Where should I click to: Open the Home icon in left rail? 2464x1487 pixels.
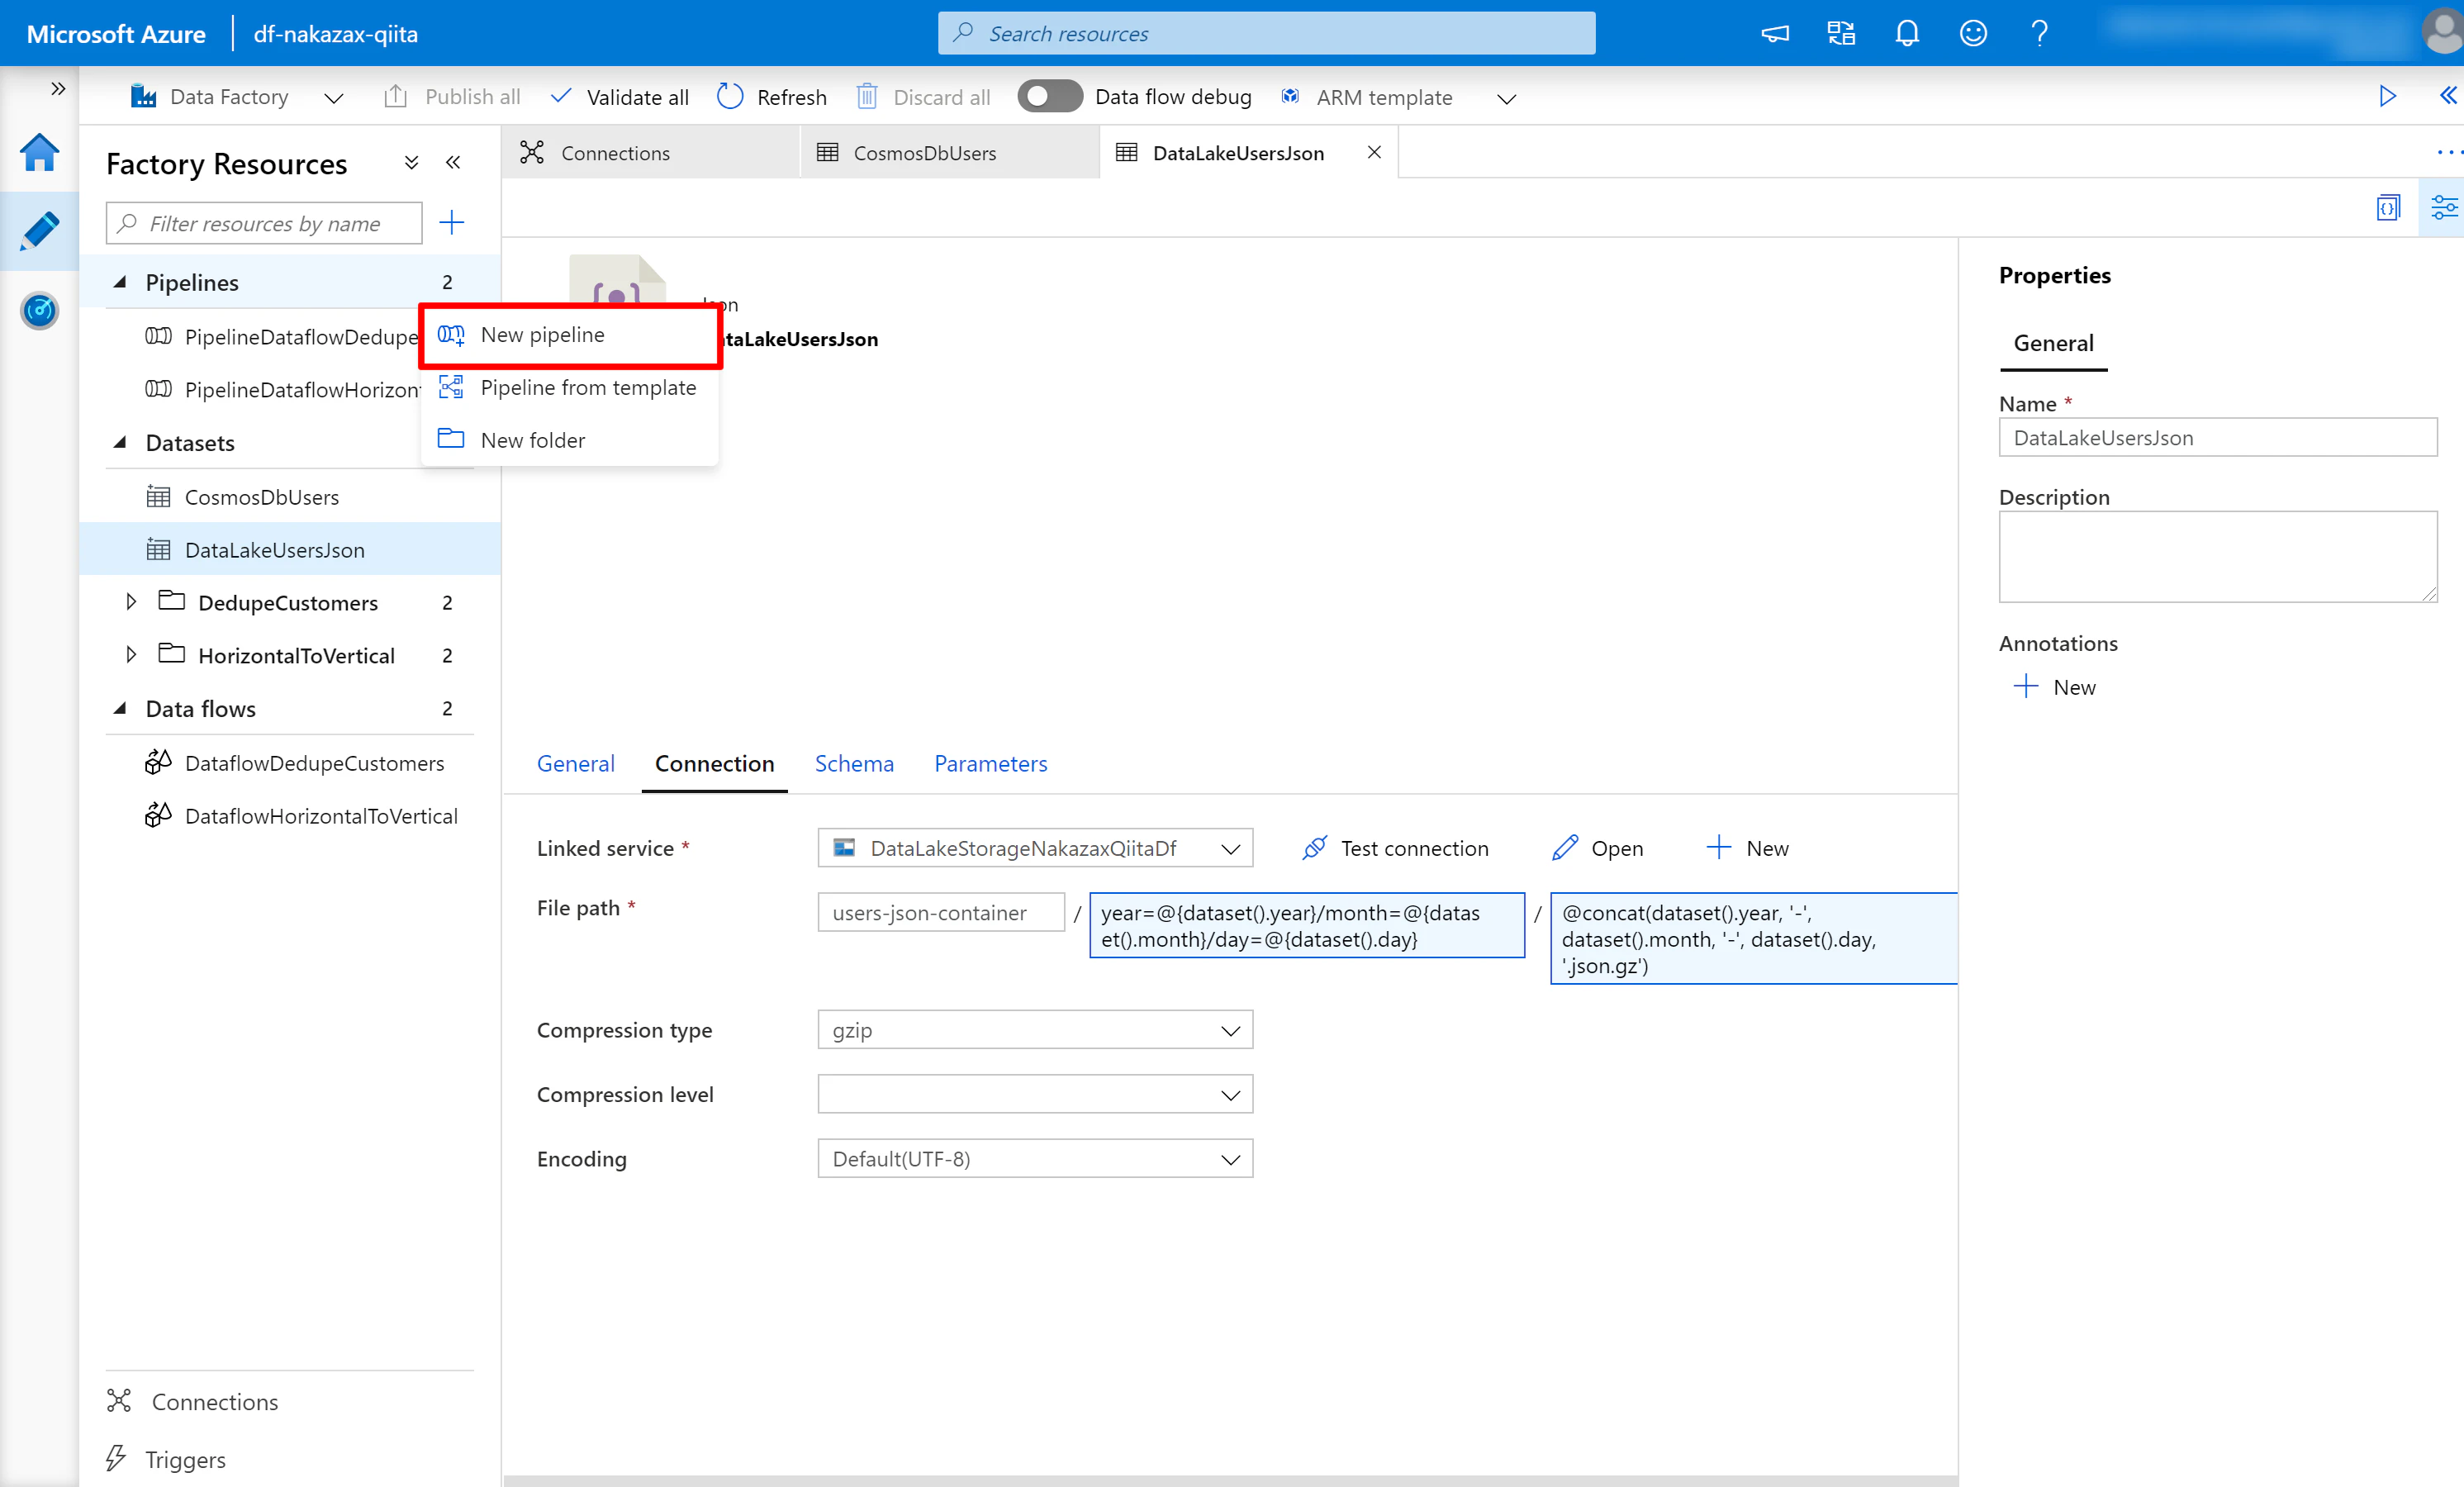39,153
